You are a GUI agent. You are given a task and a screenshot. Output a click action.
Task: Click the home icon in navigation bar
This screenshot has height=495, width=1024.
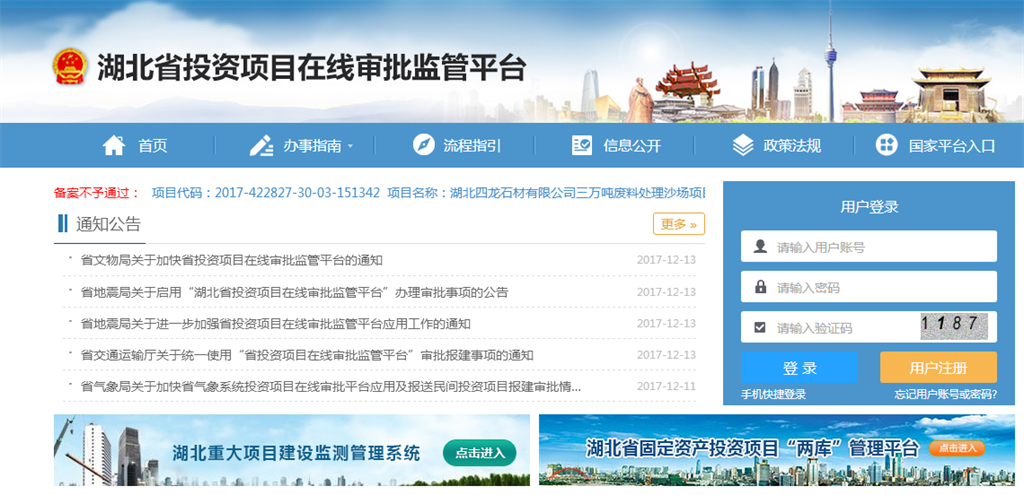[x=114, y=146]
